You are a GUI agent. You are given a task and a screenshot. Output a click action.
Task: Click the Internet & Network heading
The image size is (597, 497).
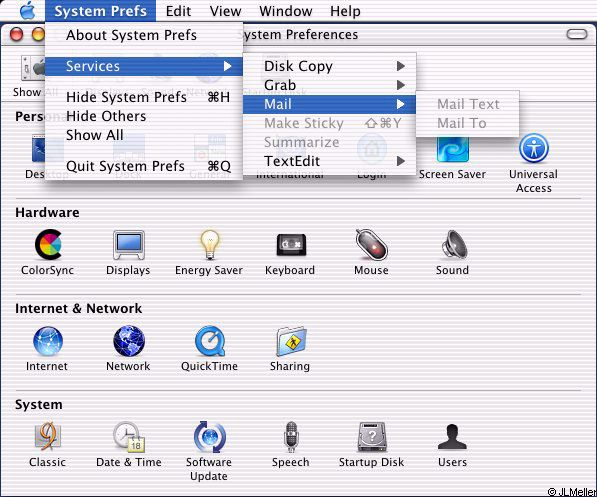click(78, 308)
